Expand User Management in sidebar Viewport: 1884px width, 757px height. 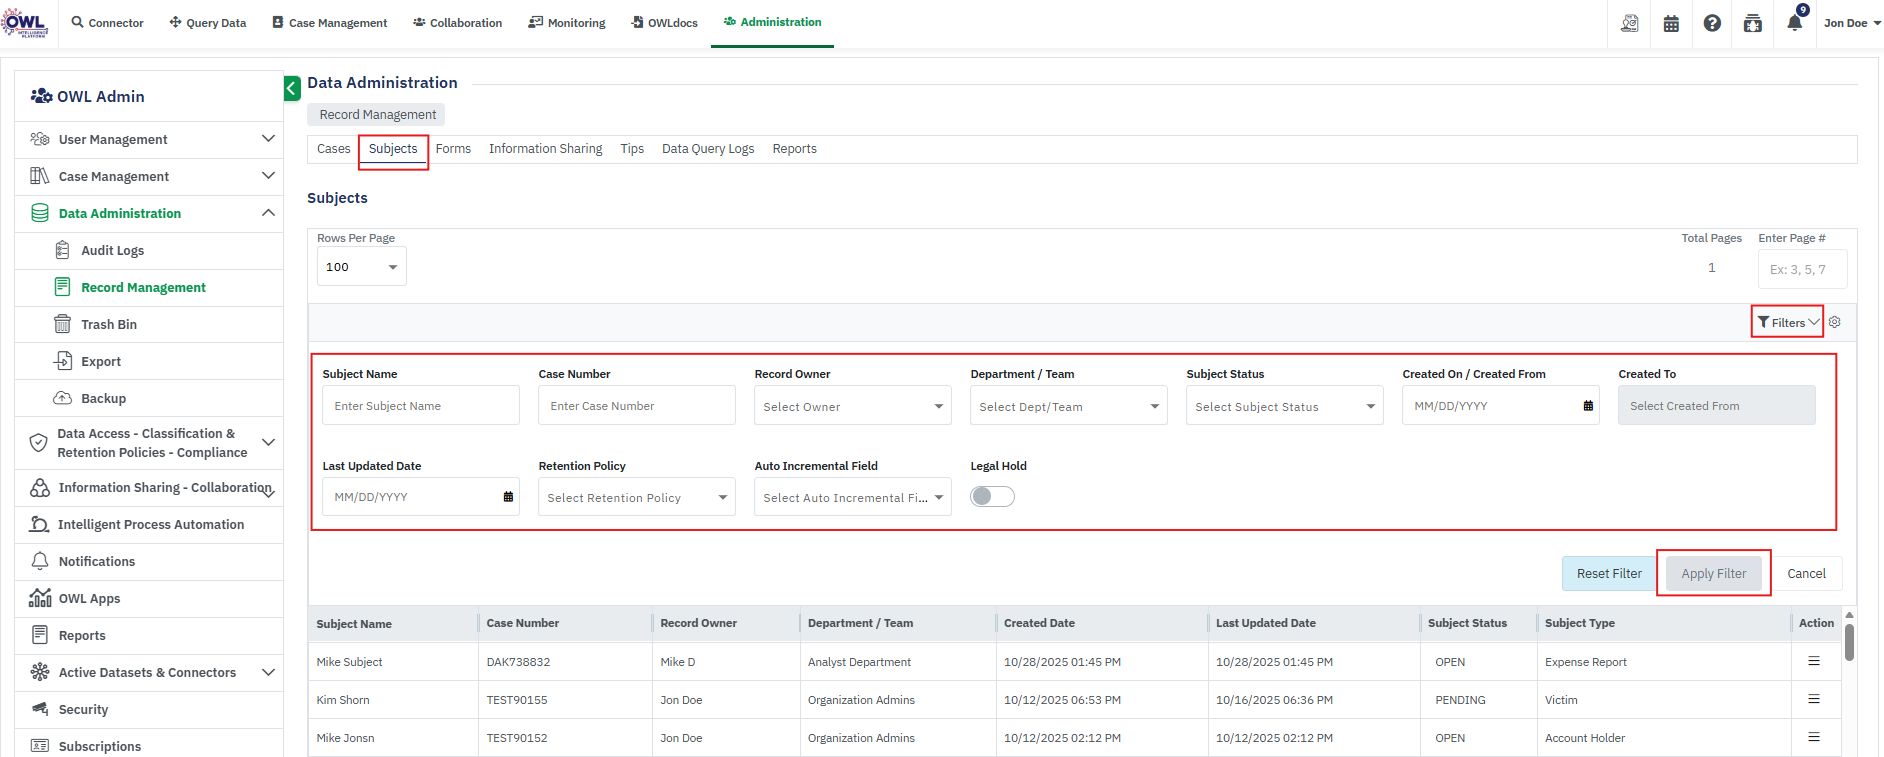click(149, 139)
